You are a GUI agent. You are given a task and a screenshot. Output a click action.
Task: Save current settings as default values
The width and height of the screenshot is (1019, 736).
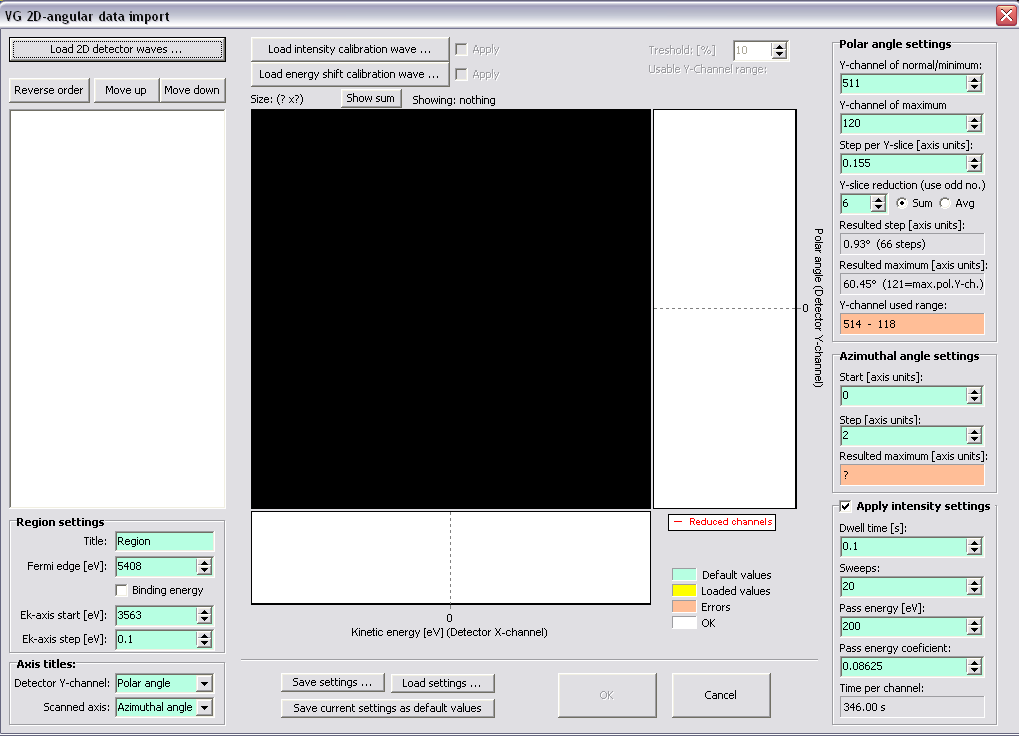(387, 708)
